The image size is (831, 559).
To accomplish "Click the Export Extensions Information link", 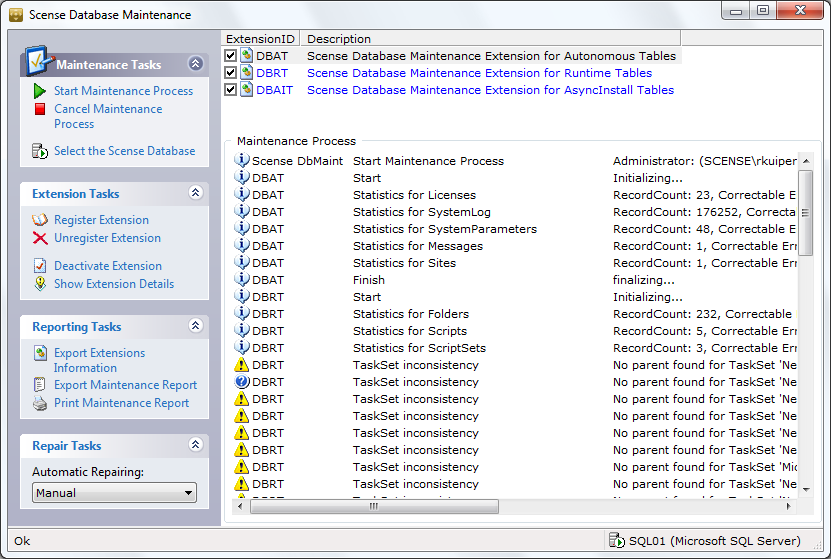I will click(x=100, y=360).
